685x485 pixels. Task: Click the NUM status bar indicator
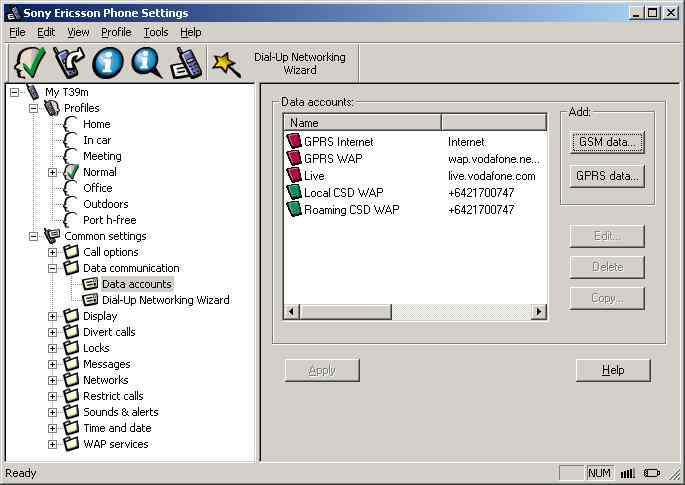[599, 473]
